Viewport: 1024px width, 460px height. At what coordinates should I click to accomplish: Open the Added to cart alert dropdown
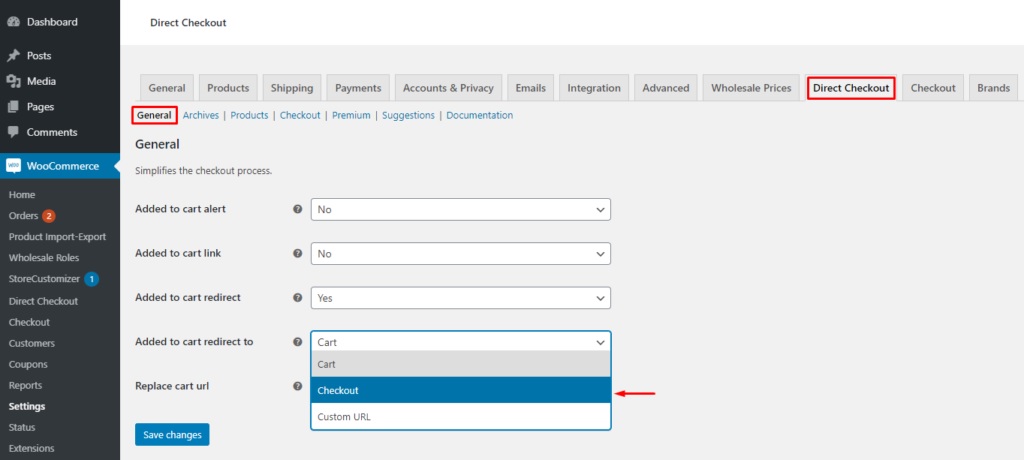tap(460, 210)
